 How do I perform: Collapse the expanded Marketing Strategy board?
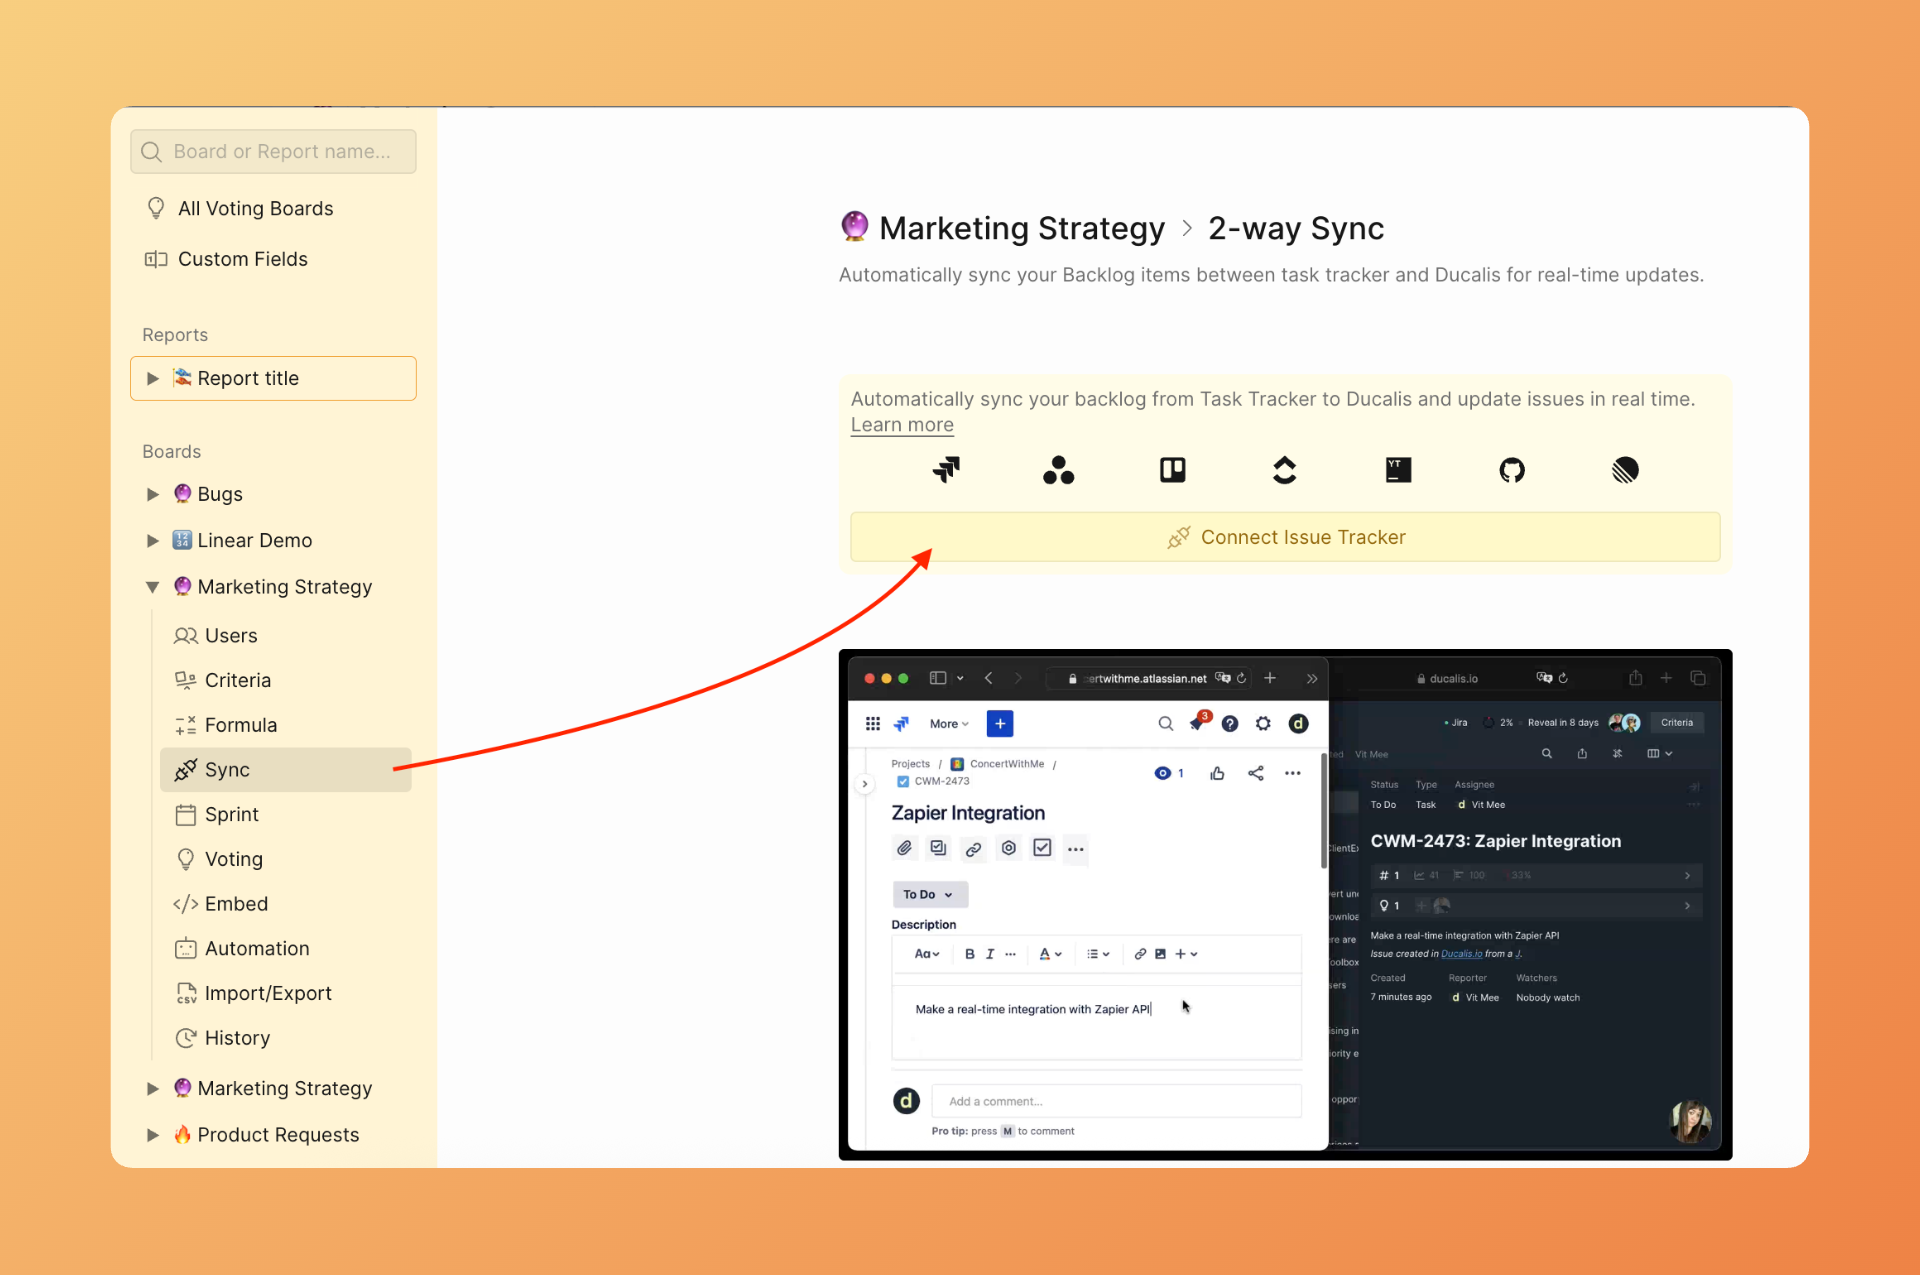click(x=153, y=587)
